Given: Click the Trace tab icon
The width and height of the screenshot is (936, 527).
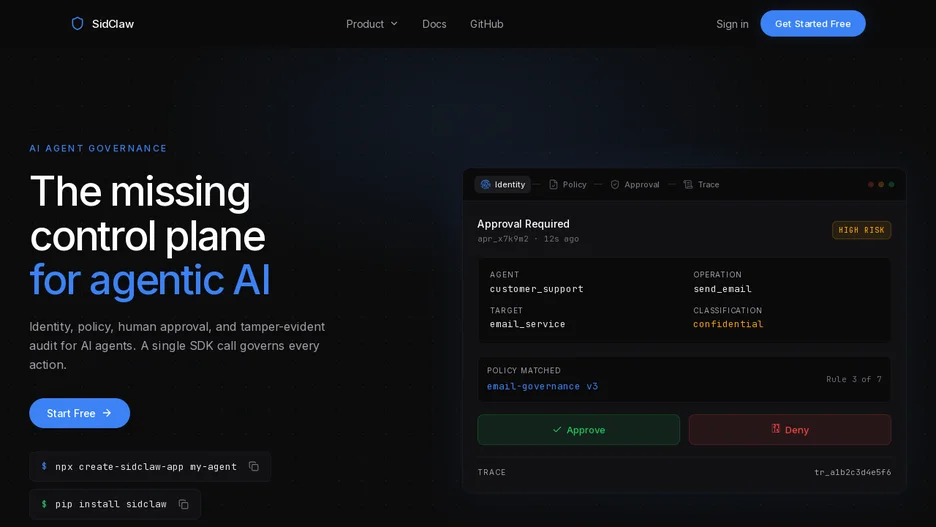Looking at the screenshot, I should [x=688, y=184].
